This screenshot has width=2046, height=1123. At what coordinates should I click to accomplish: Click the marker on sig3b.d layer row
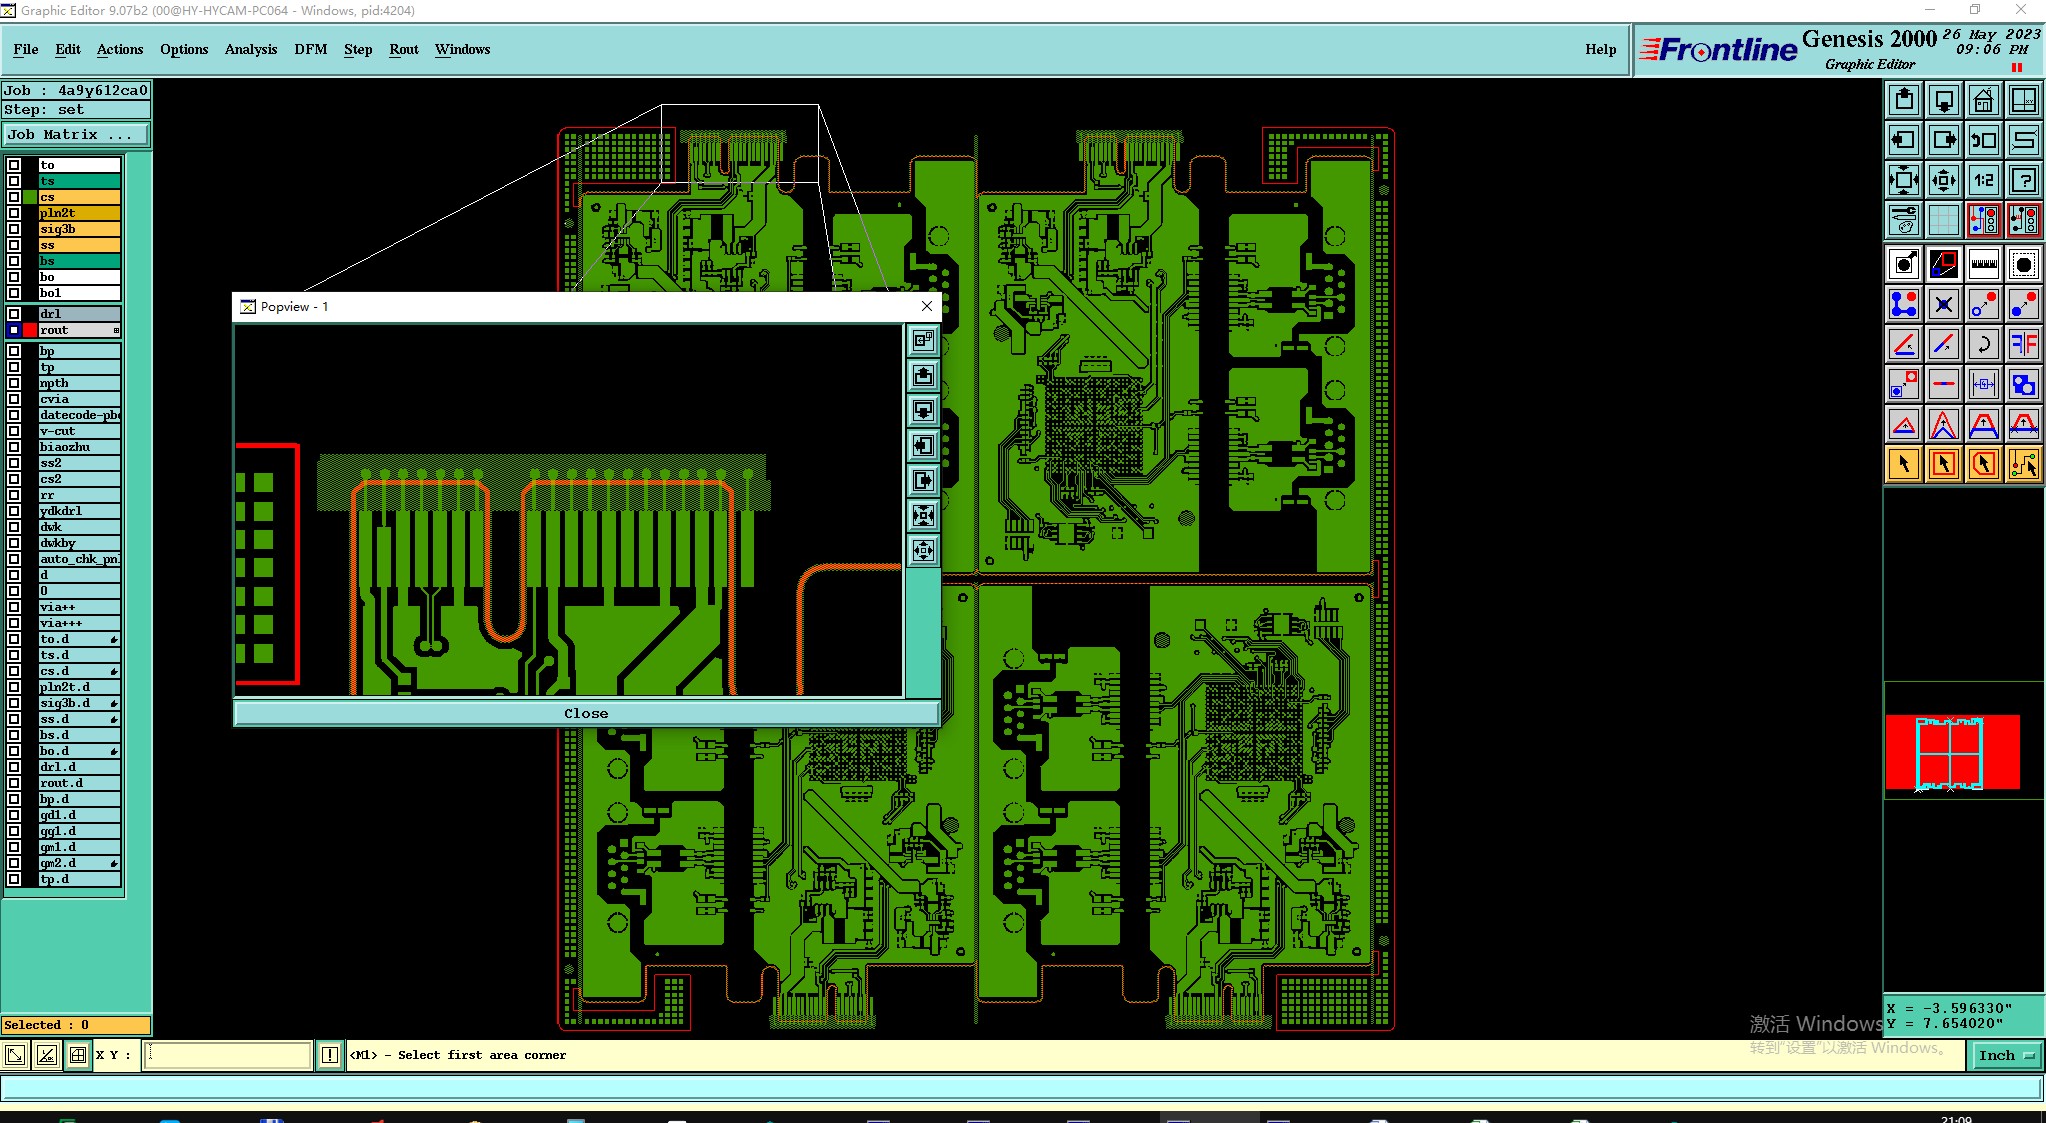(114, 703)
